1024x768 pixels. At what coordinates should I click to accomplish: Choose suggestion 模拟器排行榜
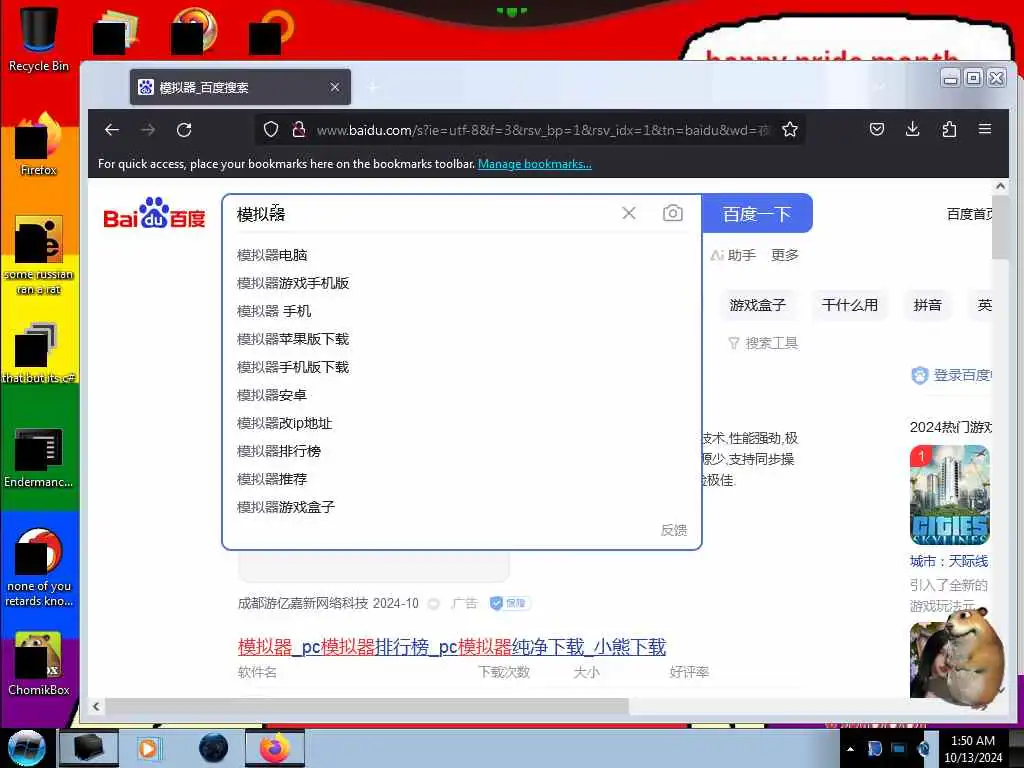coord(279,451)
